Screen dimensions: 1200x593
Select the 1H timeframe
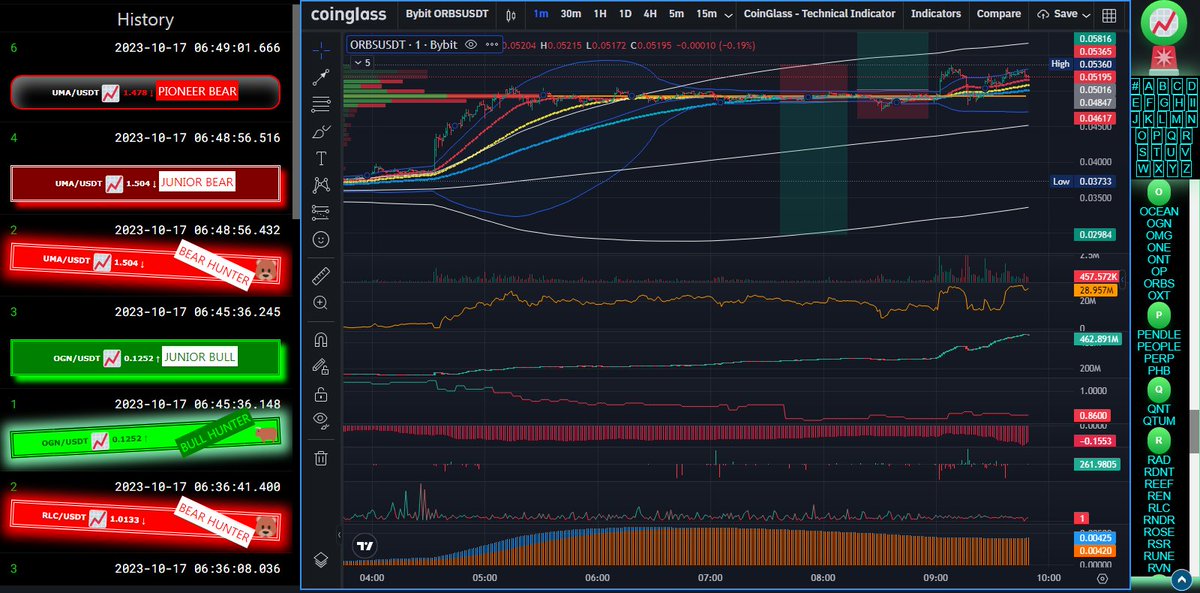[x=600, y=14]
